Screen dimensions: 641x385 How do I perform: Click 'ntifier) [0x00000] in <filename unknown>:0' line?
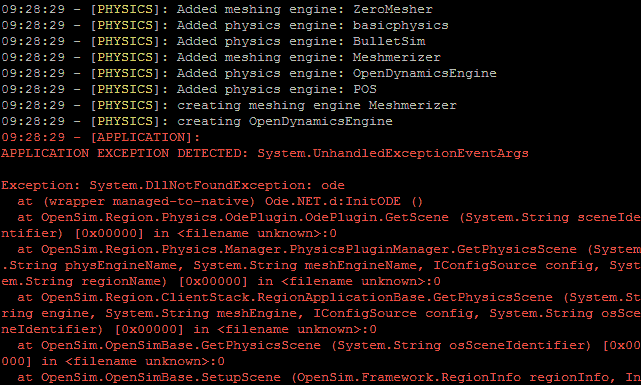point(169,233)
